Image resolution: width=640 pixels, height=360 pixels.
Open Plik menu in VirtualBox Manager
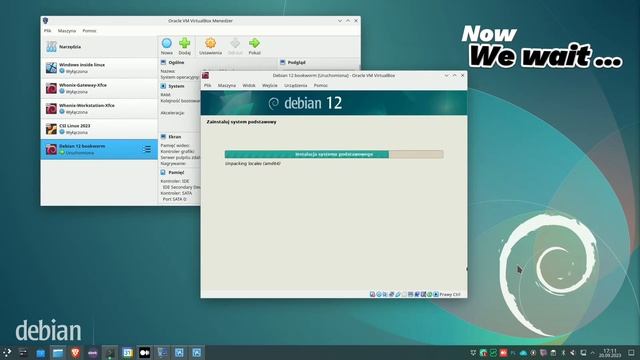(x=48, y=31)
